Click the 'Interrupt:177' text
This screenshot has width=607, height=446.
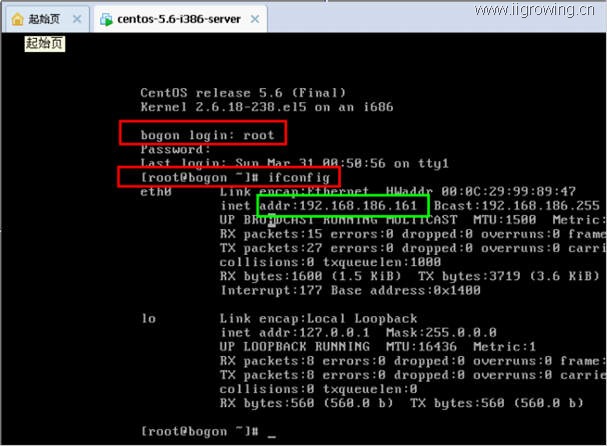click(x=271, y=291)
